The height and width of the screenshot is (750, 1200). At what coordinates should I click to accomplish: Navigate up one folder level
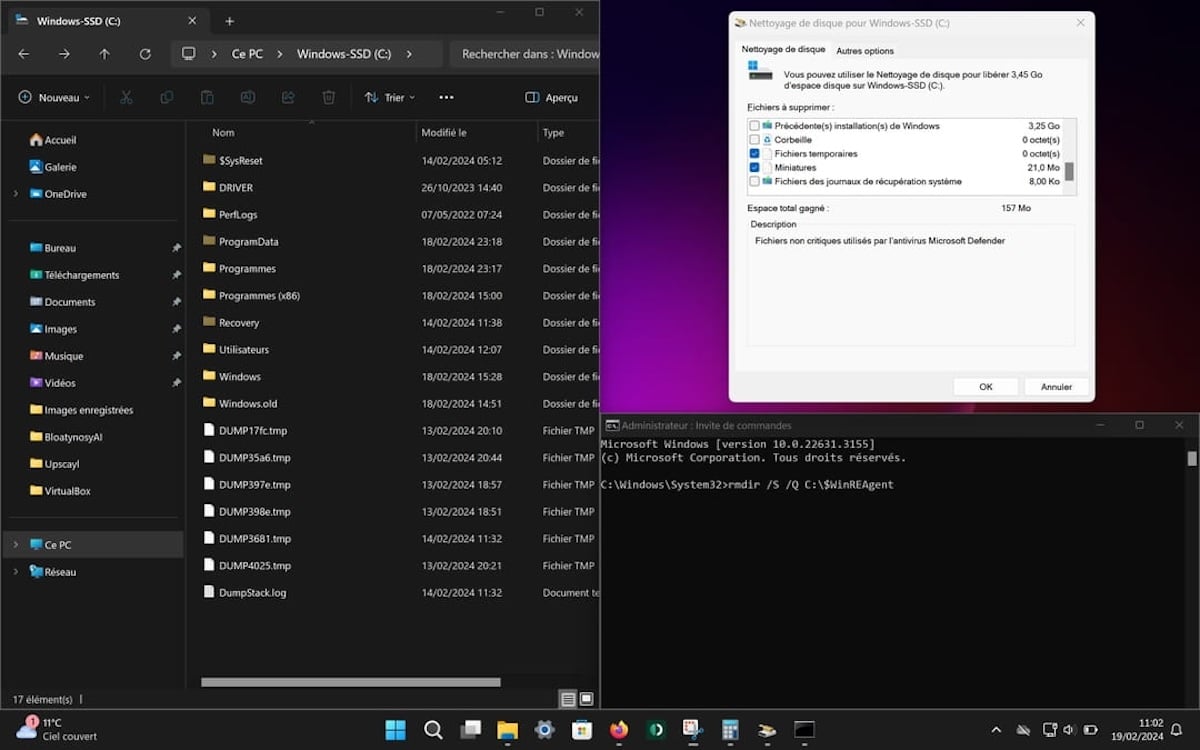105,54
